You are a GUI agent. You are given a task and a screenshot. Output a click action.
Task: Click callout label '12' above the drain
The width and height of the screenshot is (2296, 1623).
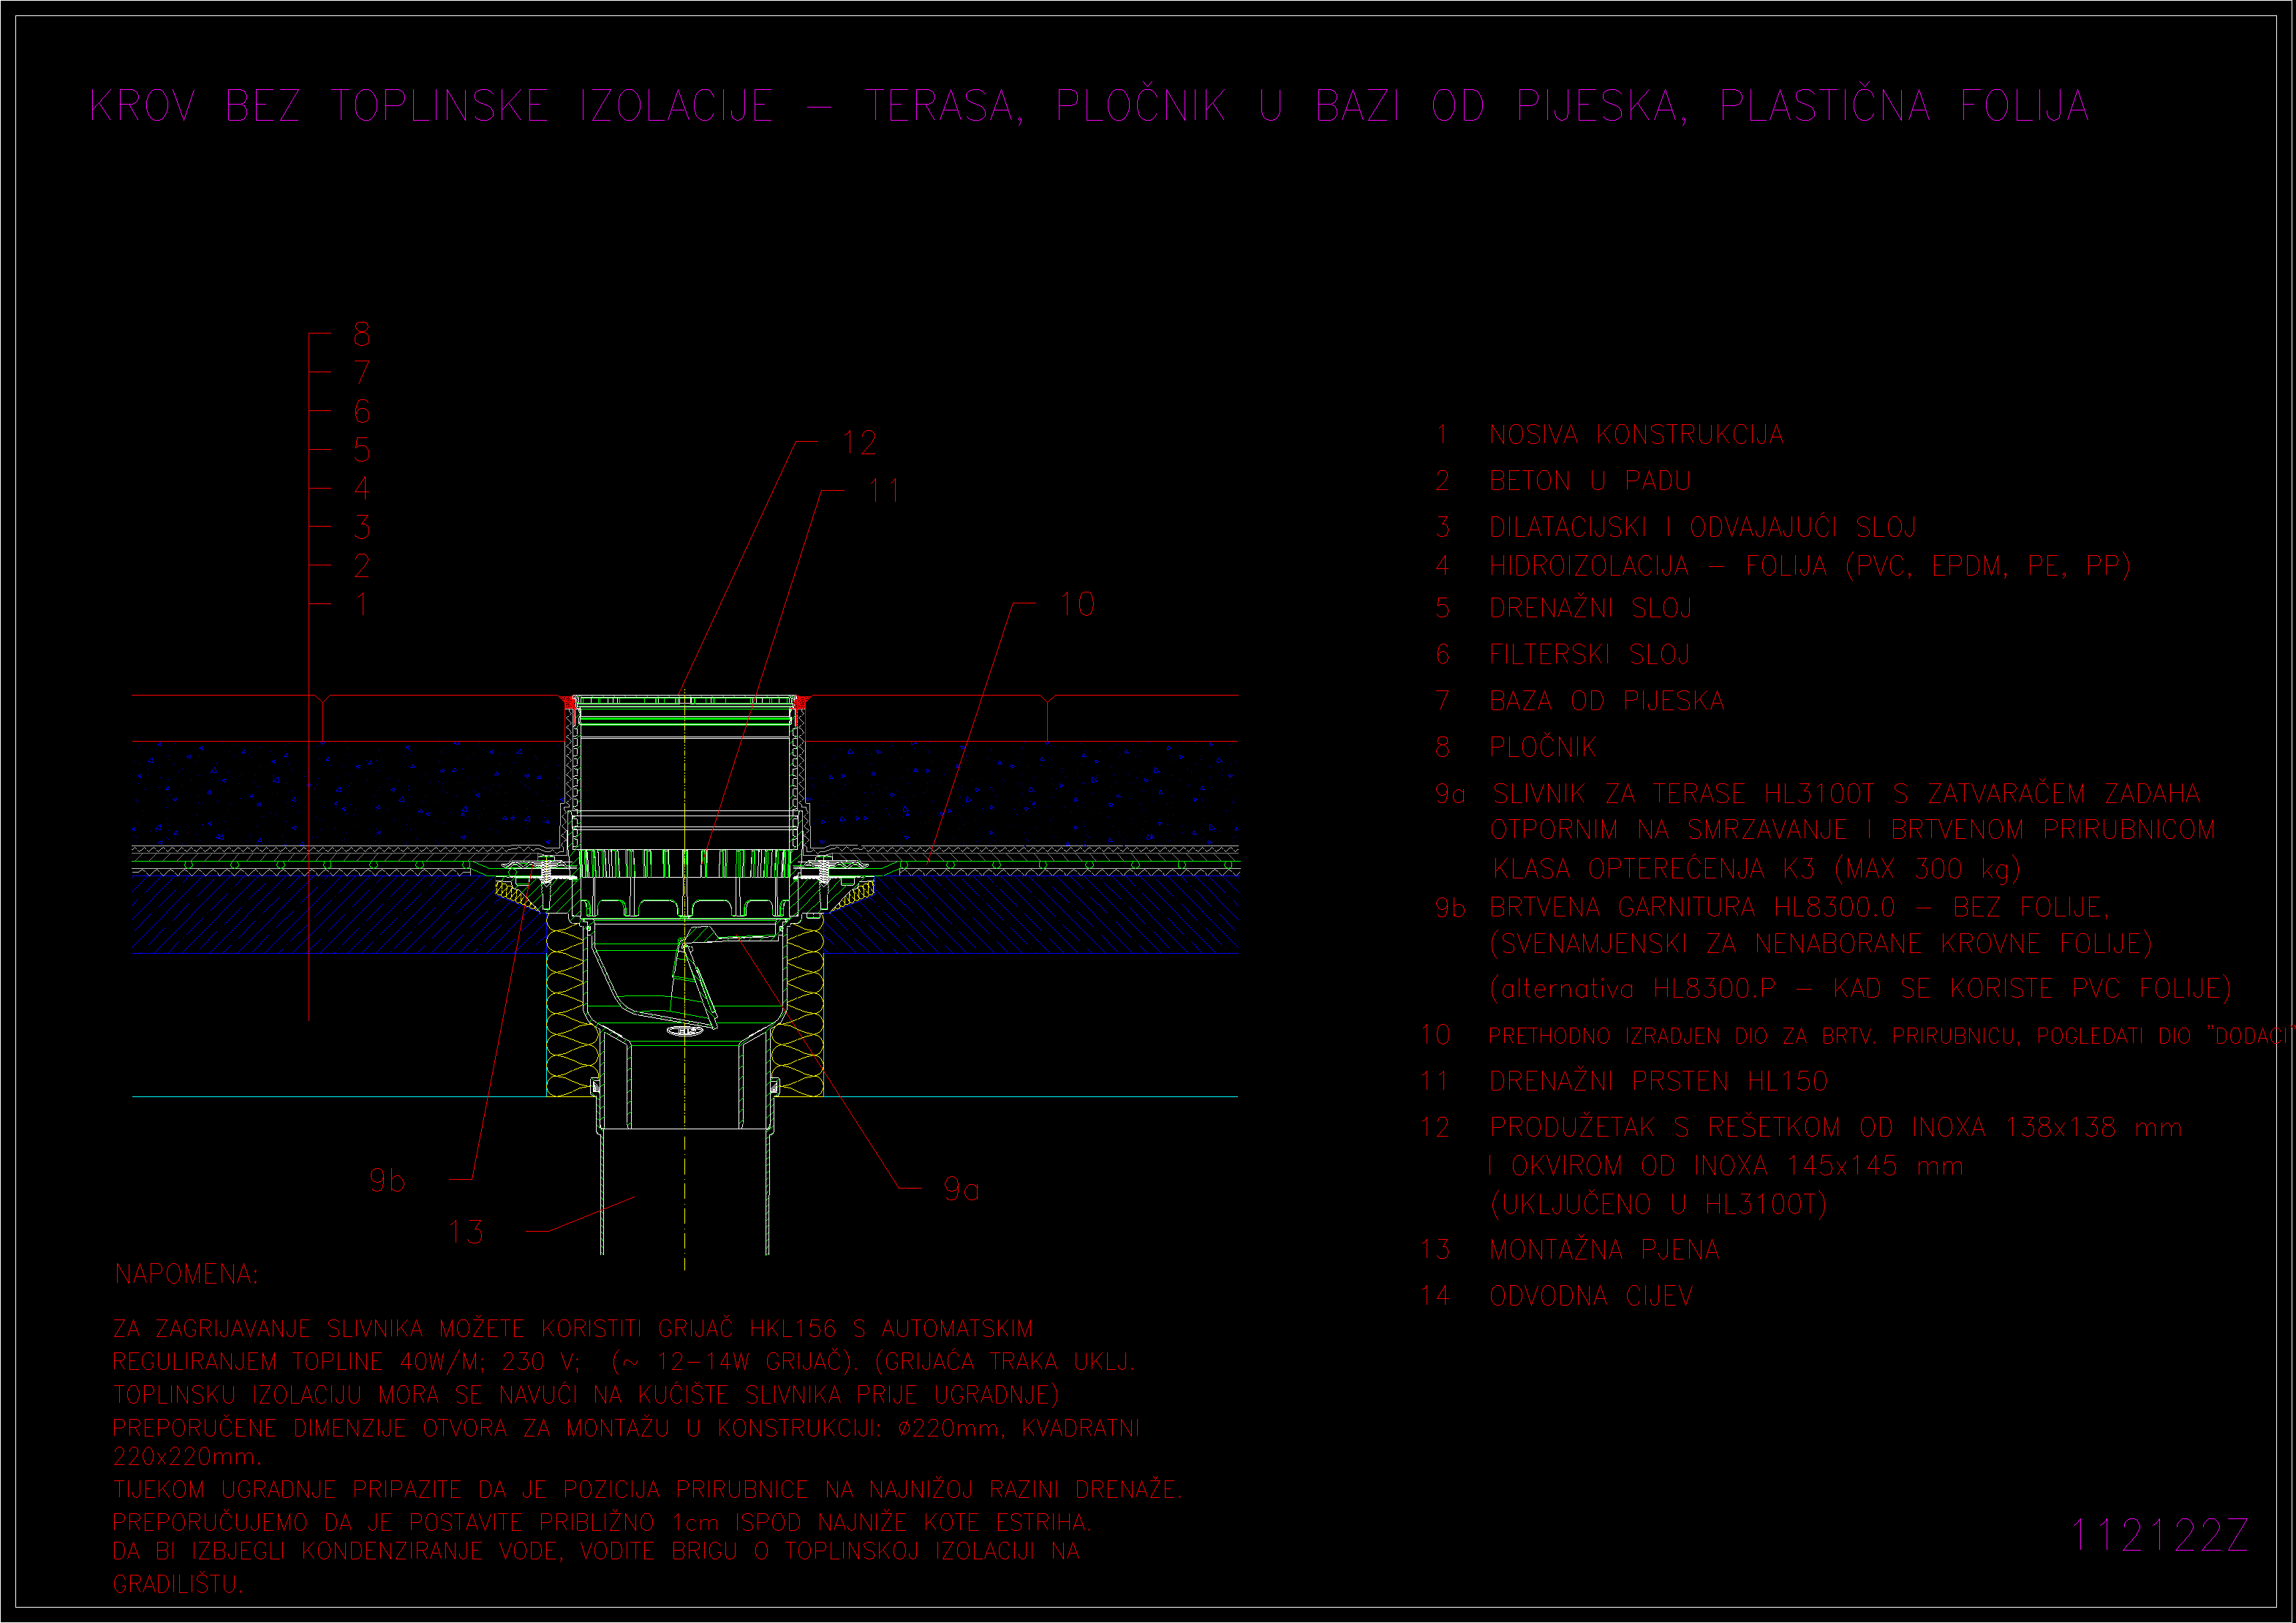(x=860, y=443)
